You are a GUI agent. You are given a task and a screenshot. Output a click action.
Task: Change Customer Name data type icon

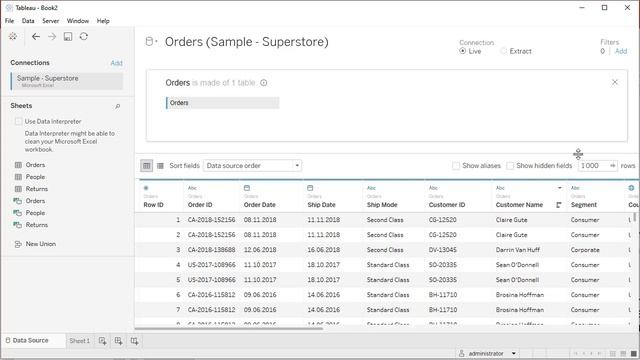pyautogui.click(x=500, y=188)
